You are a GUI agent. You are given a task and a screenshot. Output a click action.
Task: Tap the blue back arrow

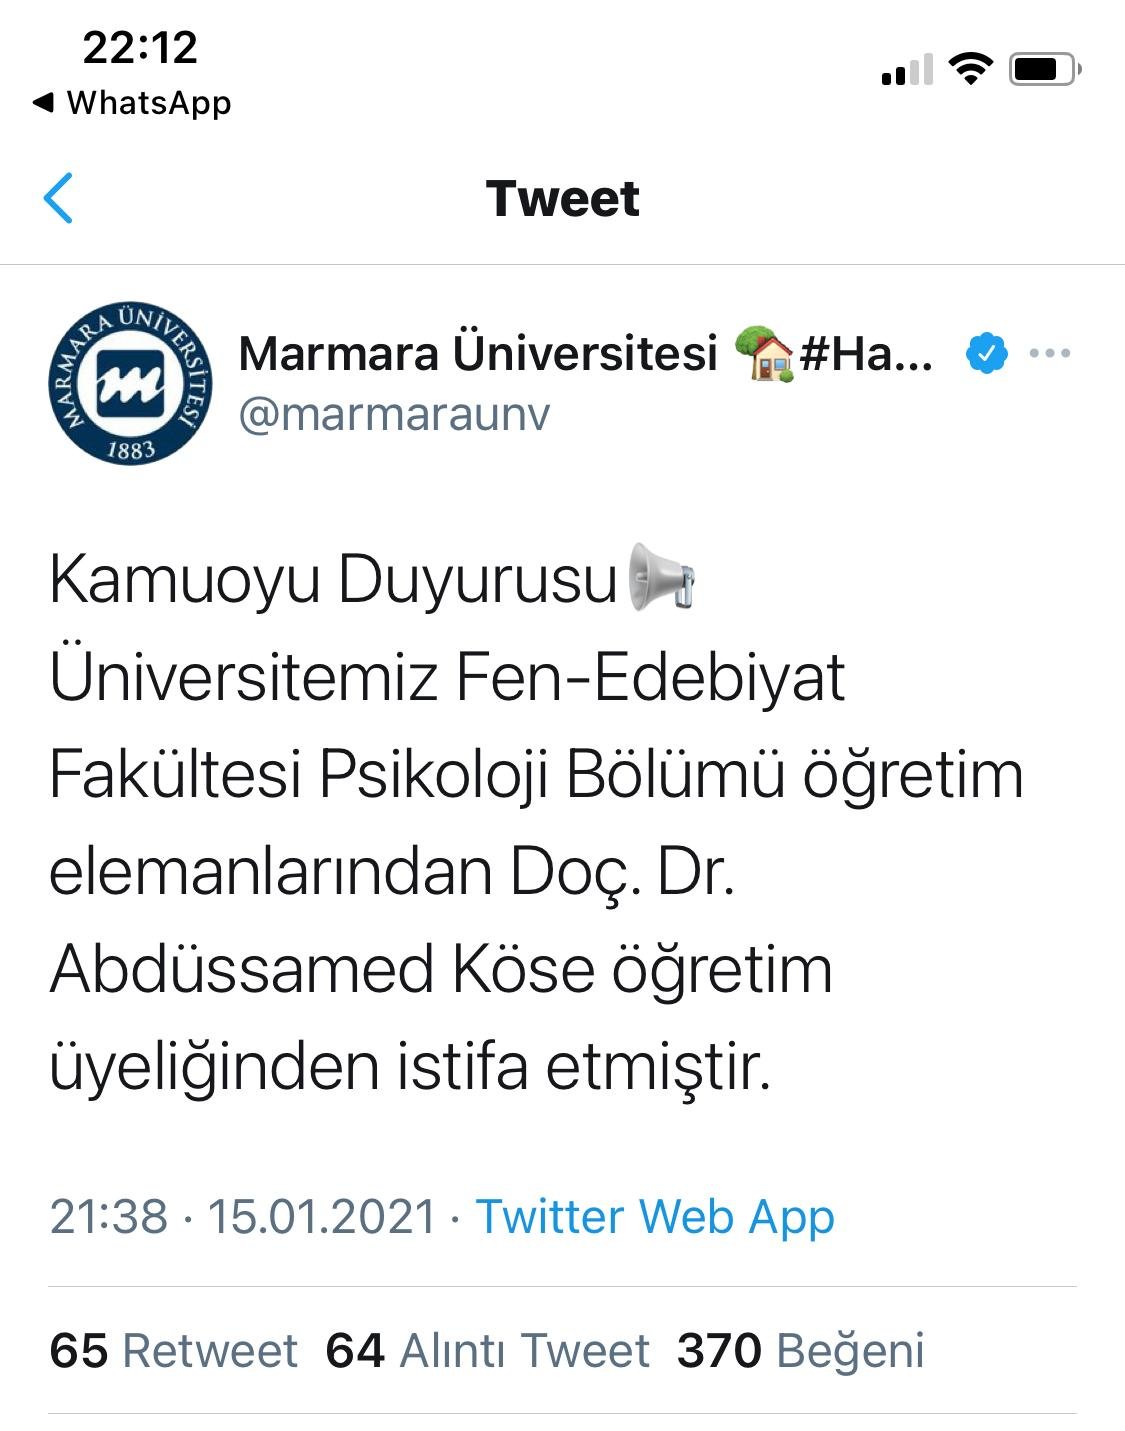pyautogui.click(x=59, y=198)
